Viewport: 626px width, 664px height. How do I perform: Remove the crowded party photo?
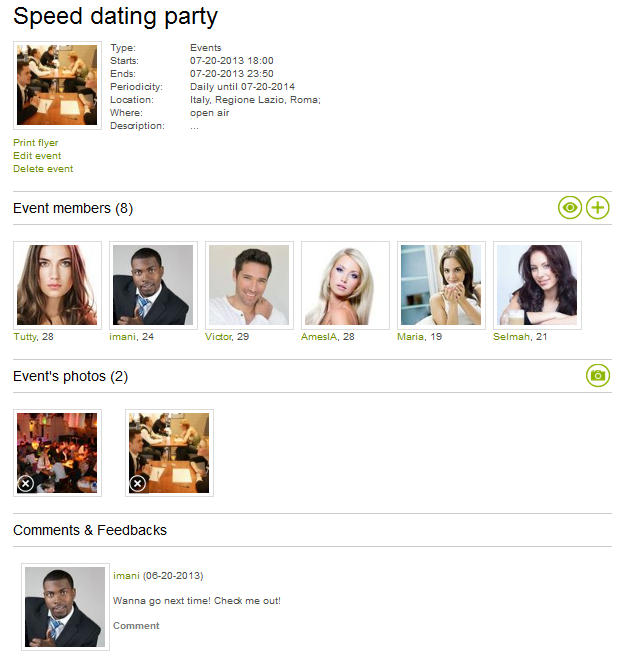click(x=26, y=483)
